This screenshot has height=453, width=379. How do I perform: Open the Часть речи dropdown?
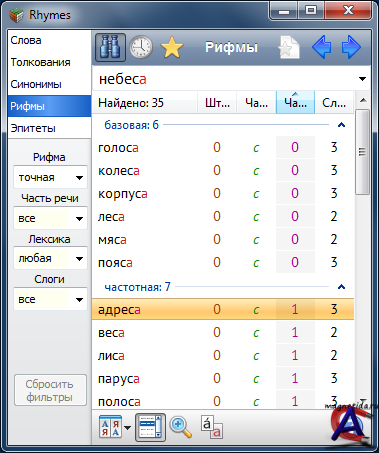click(x=50, y=218)
